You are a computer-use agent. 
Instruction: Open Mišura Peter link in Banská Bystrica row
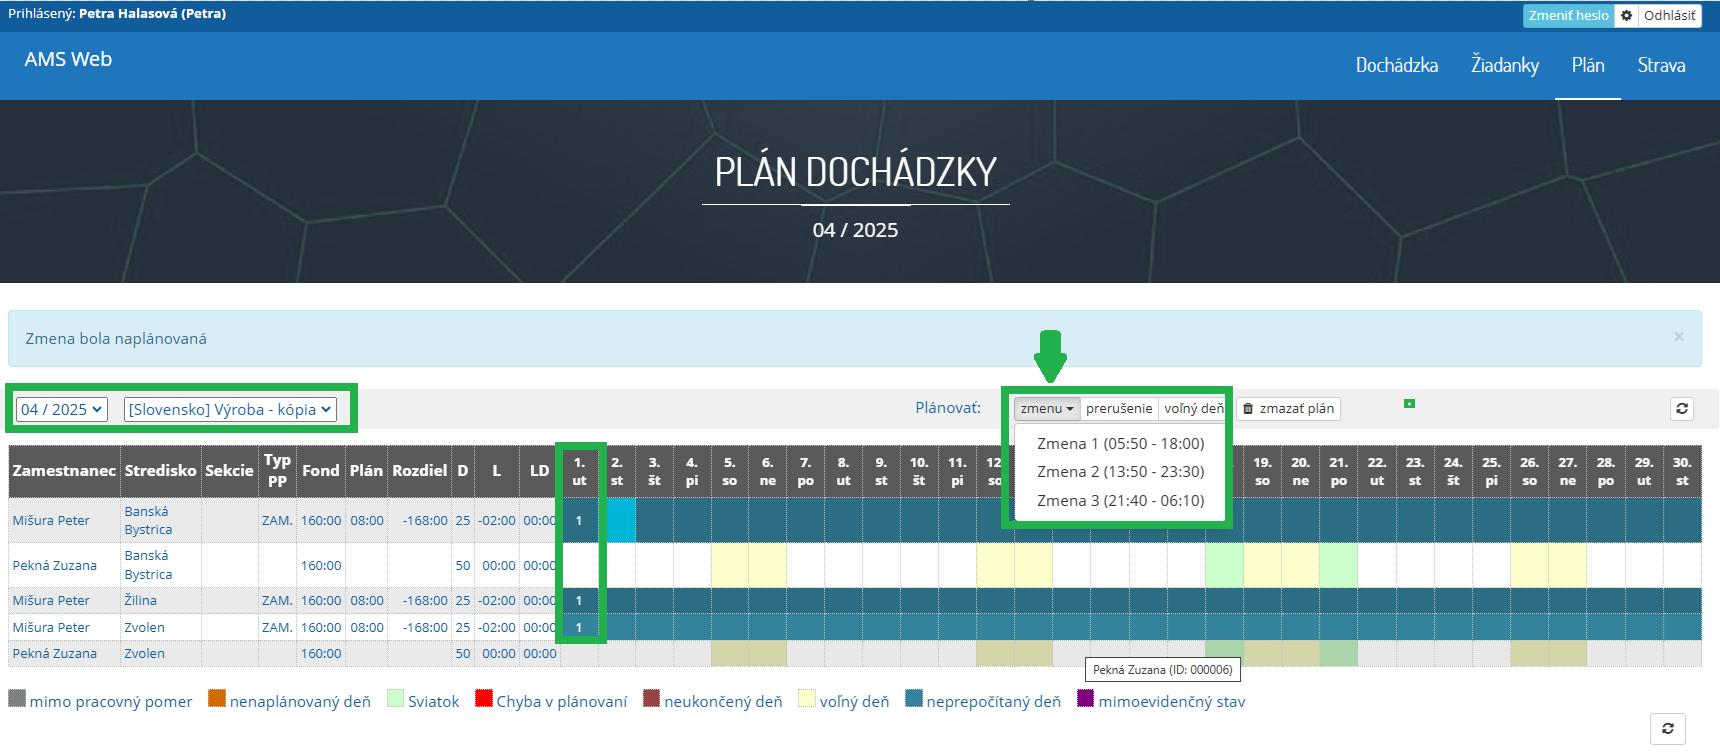[51, 520]
